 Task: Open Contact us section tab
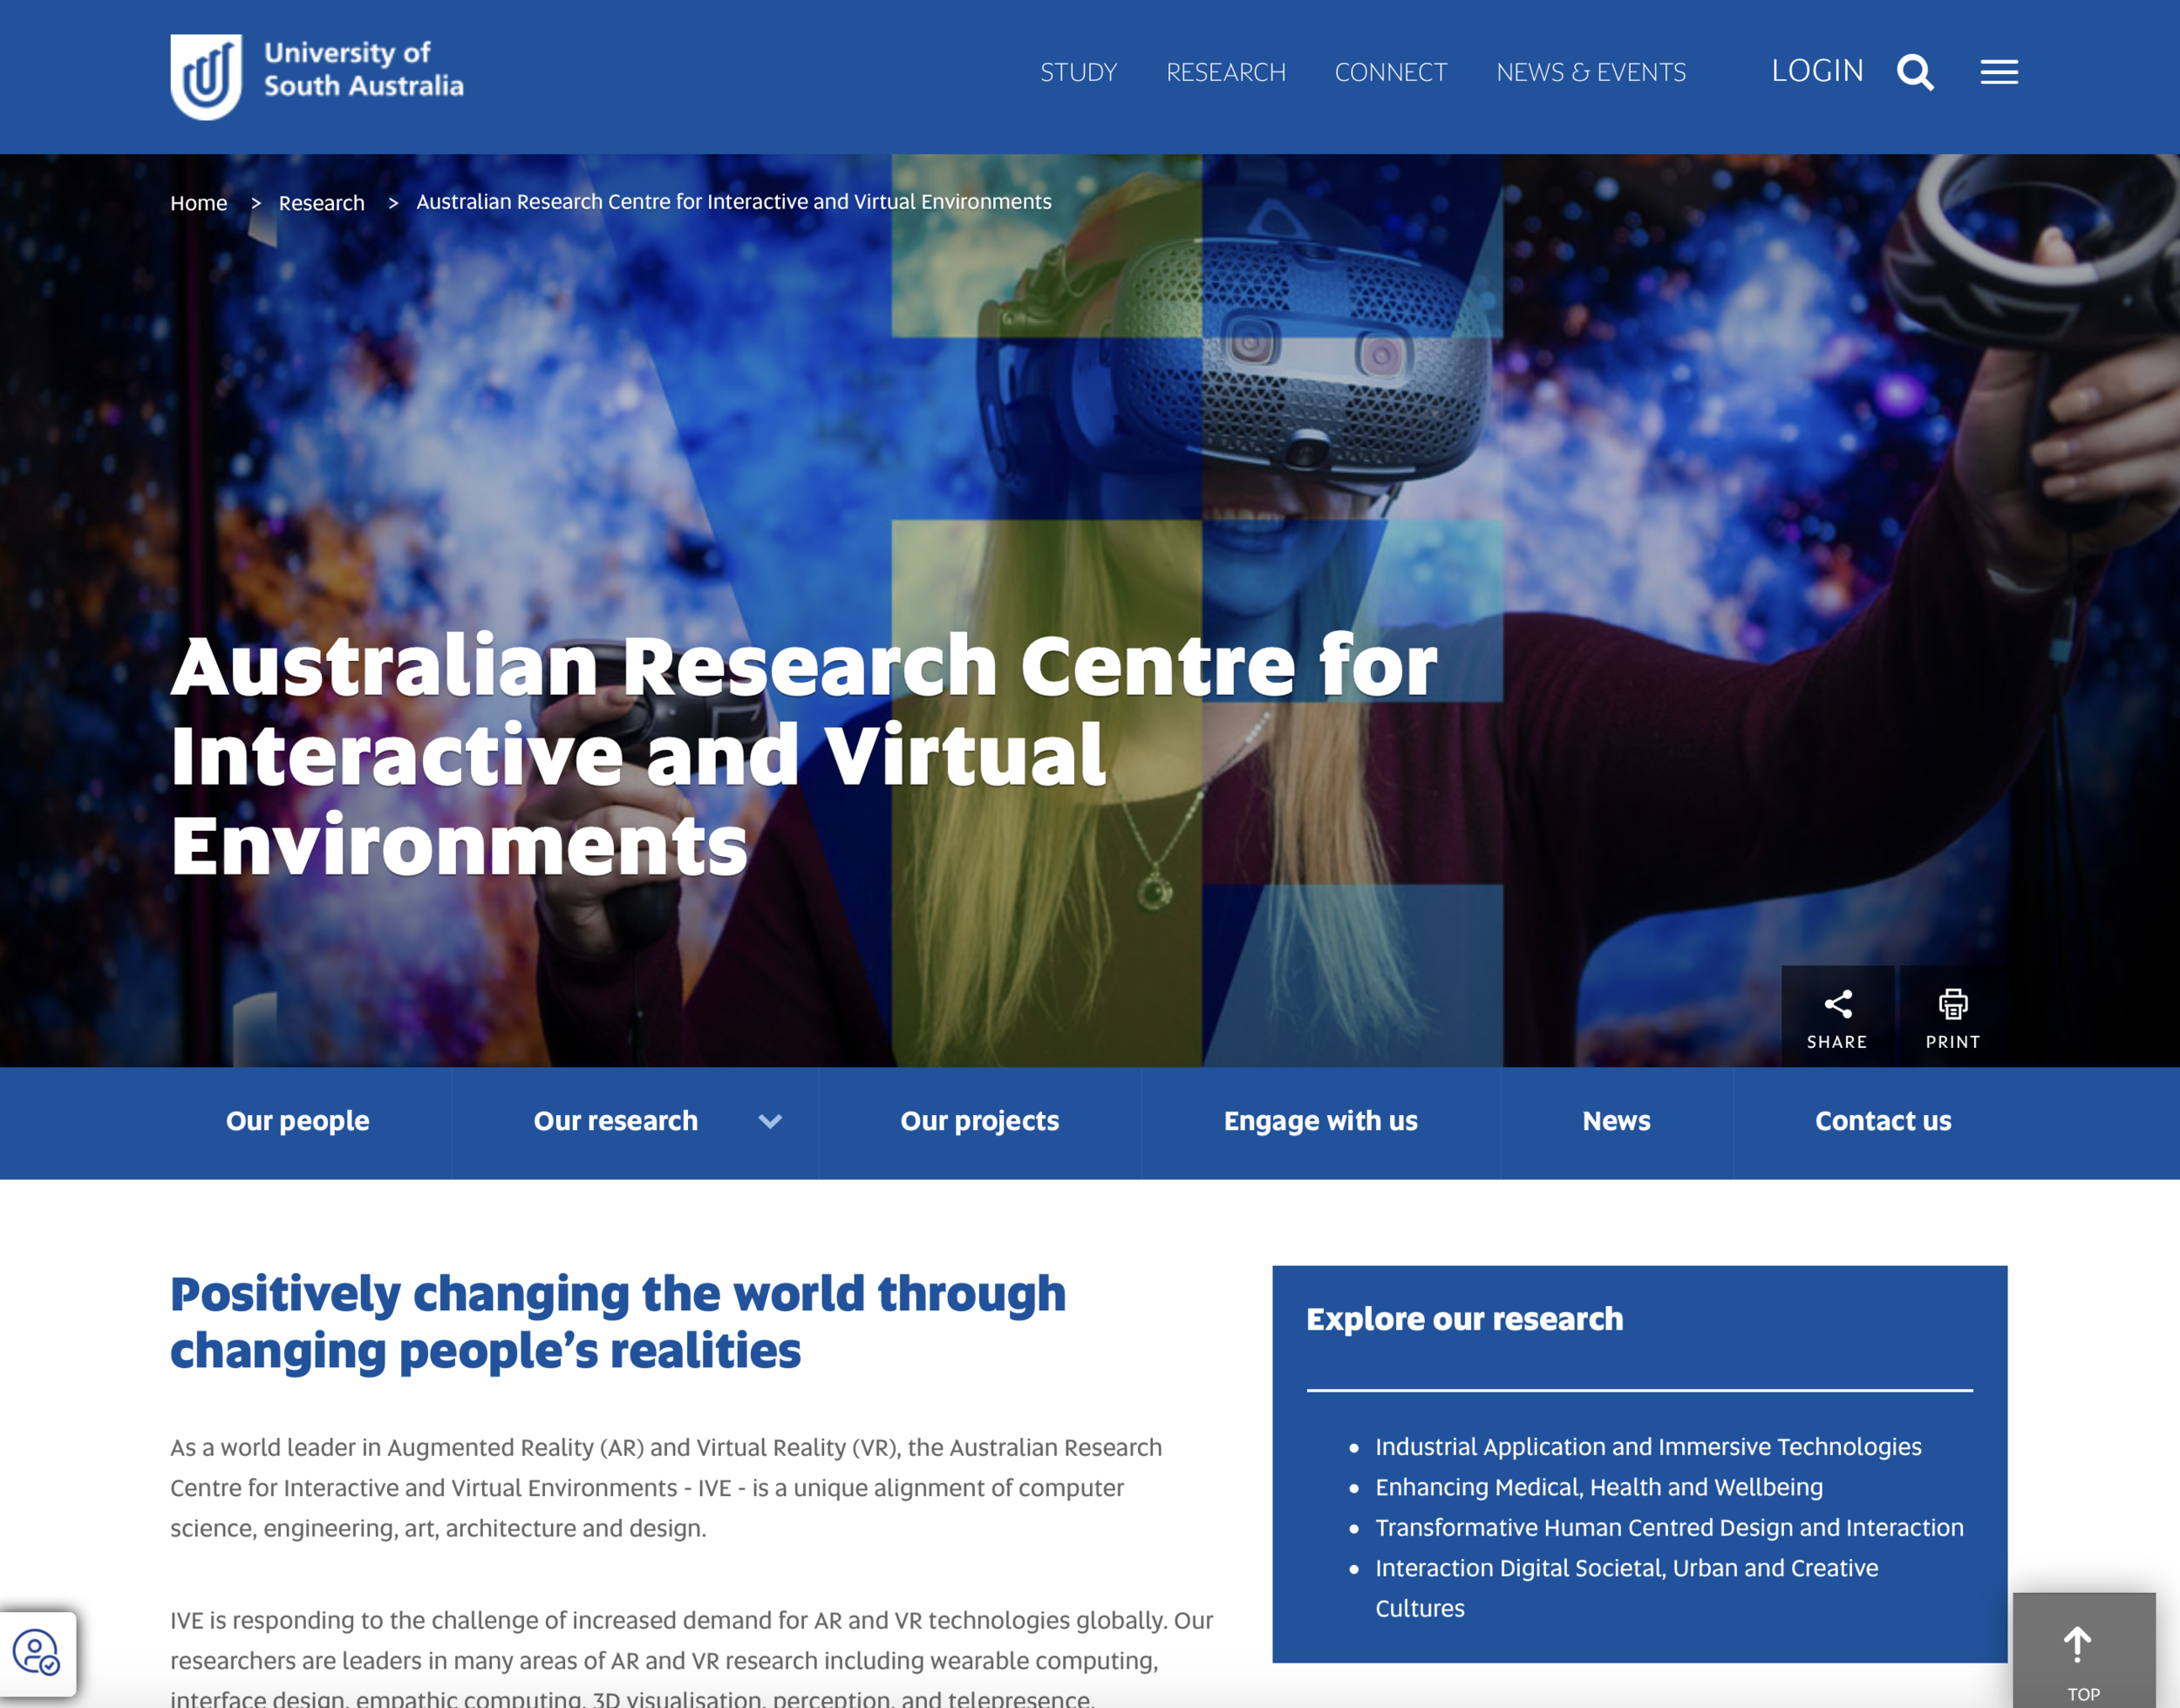tap(1882, 1121)
